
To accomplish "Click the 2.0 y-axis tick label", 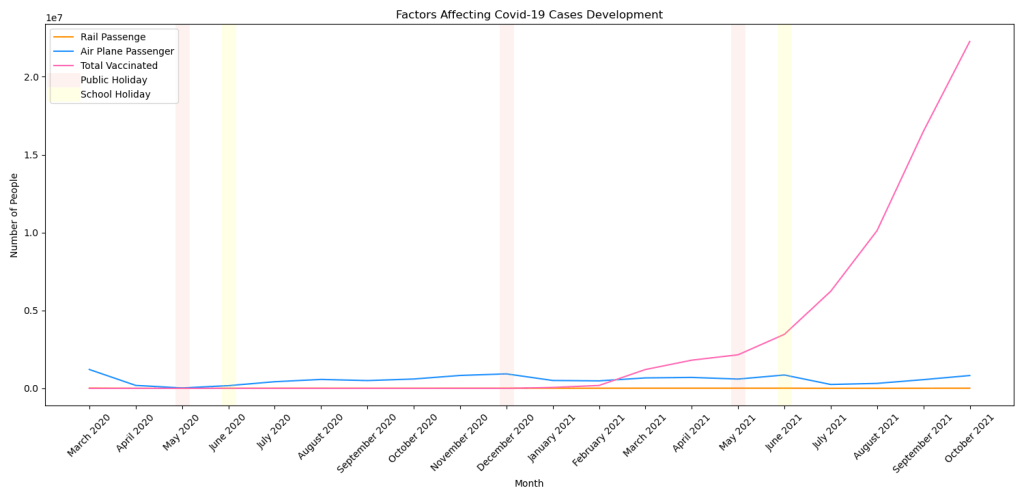I will (31, 77).
